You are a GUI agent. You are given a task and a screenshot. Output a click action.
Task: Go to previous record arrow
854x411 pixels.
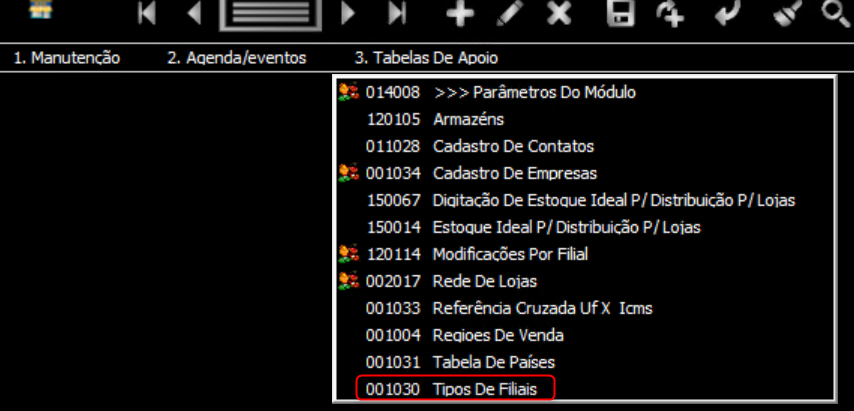click(194, 13)
